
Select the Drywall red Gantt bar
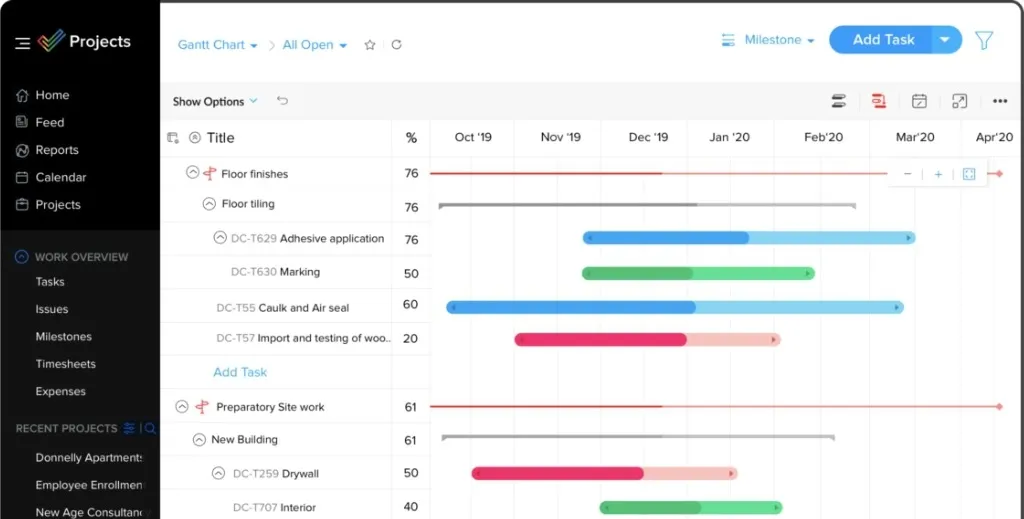click(605, 473)
